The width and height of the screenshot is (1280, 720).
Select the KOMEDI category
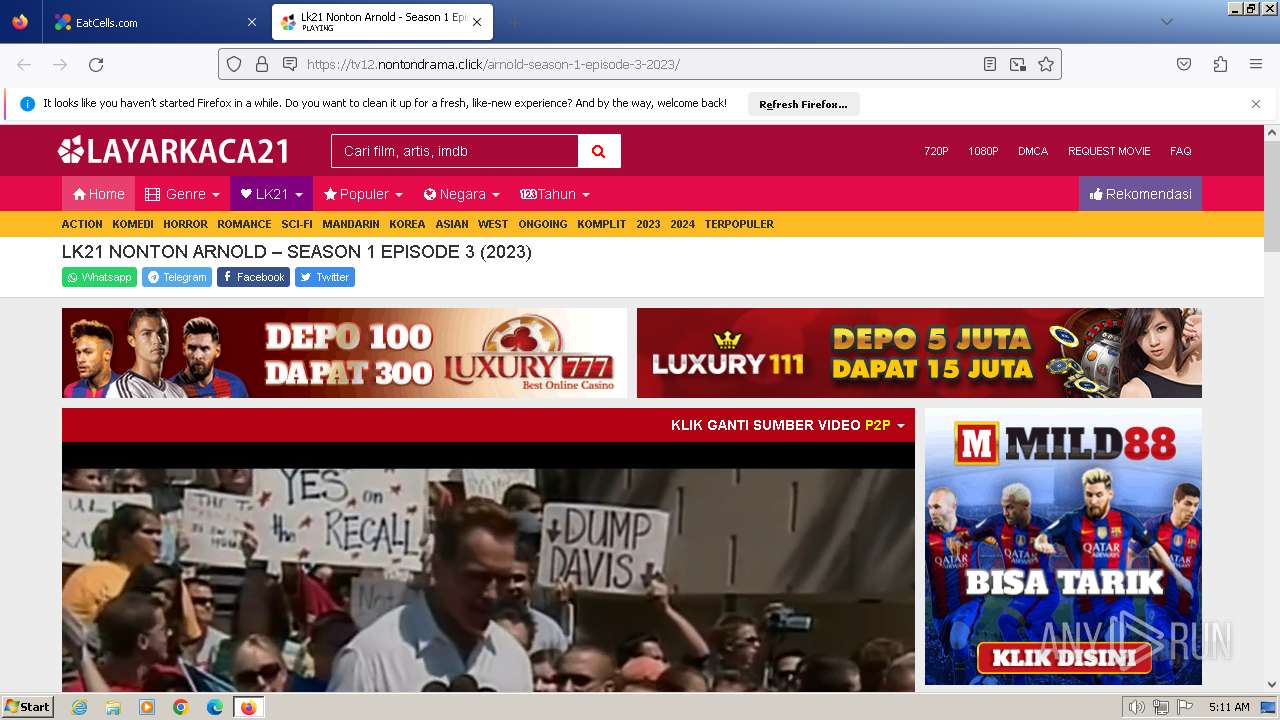[x=133, y=224]
